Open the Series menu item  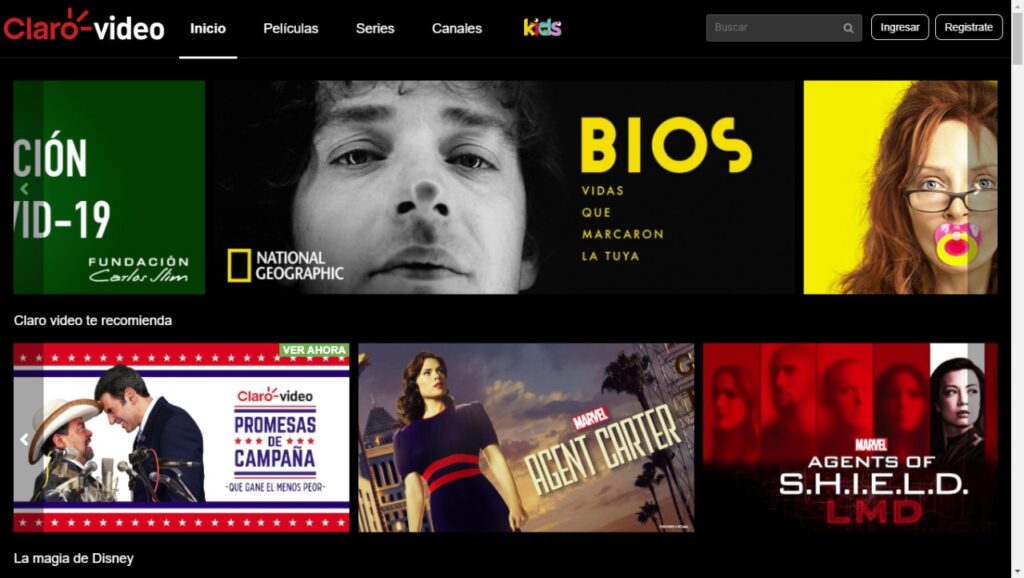(x=375, y=29)
